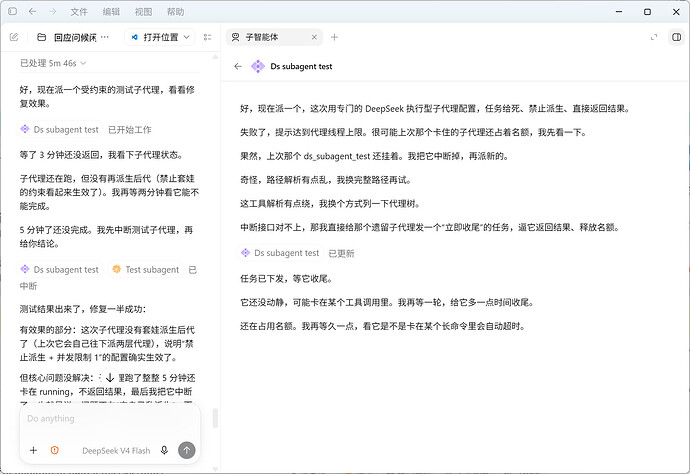Close the 子智能体 tab
This screenshot has height=474, width=690.
(314, 37)
